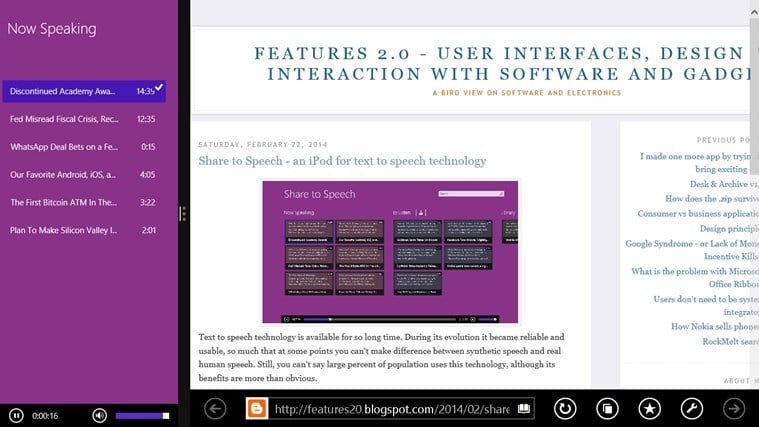This screenshot has height=427, width=759.
Task: Open the page tools wrench icon
Action: point(692,409)
